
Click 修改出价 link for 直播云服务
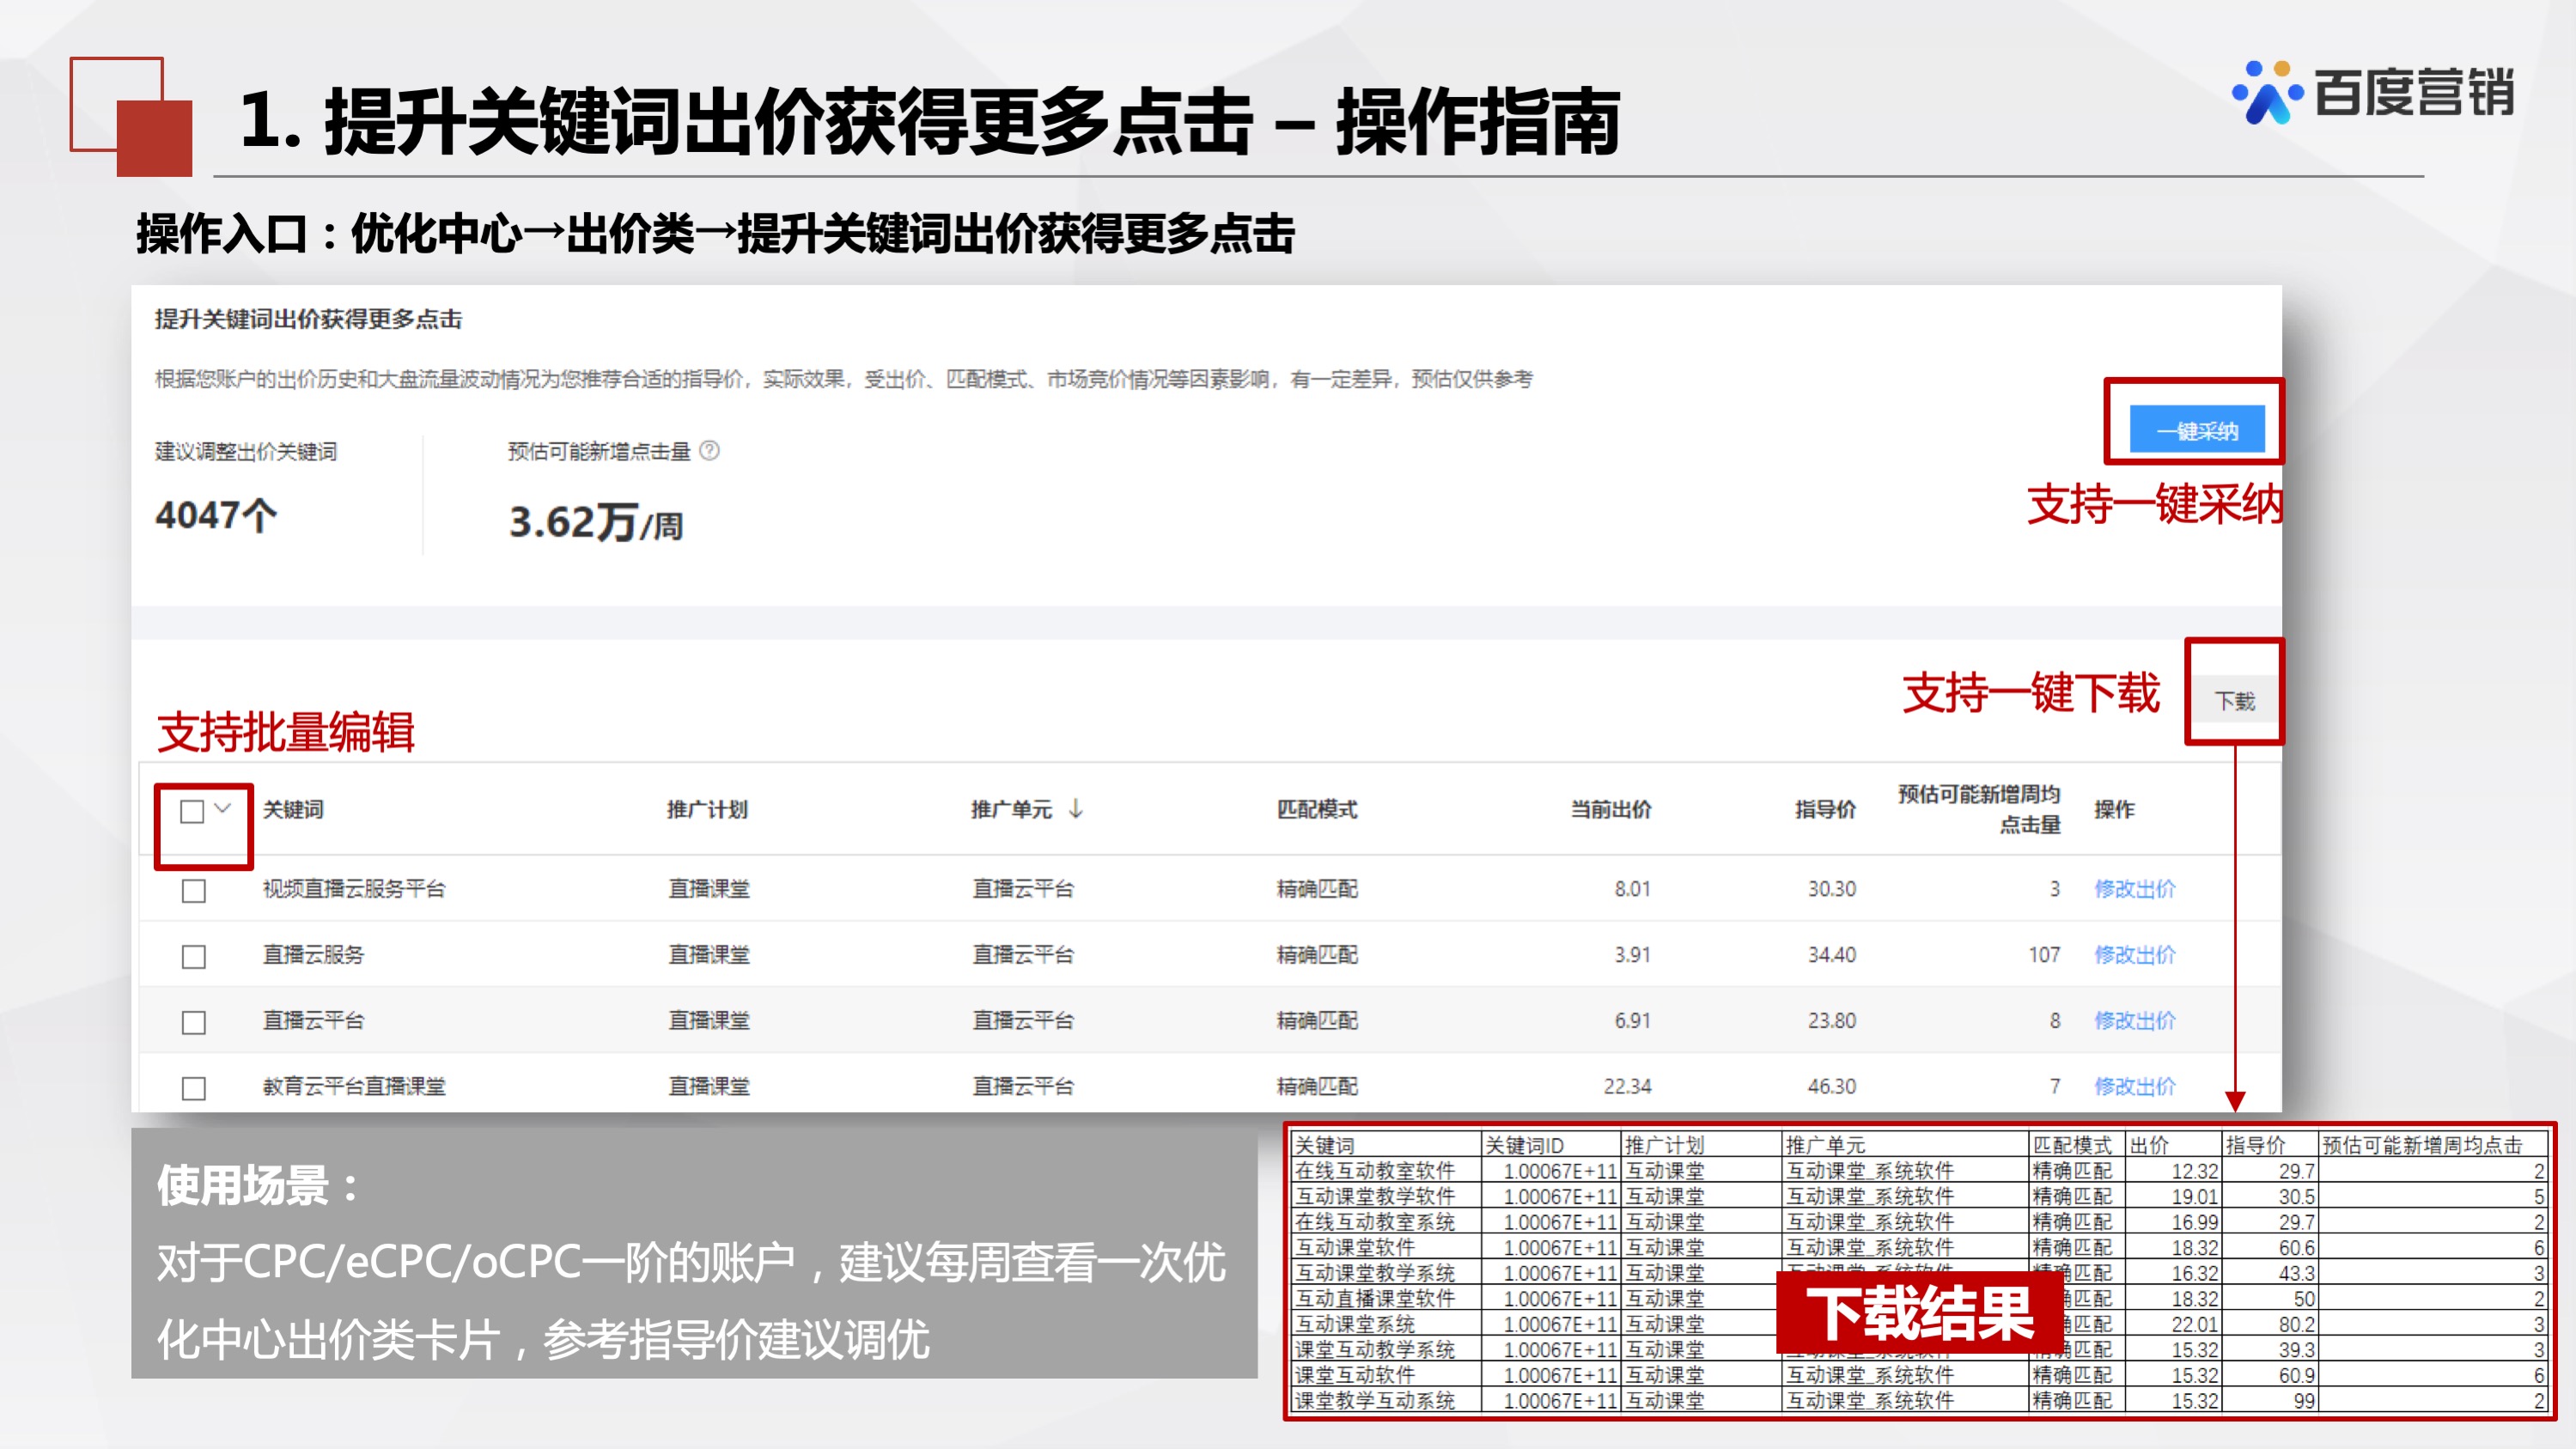tap(2135, 954)
